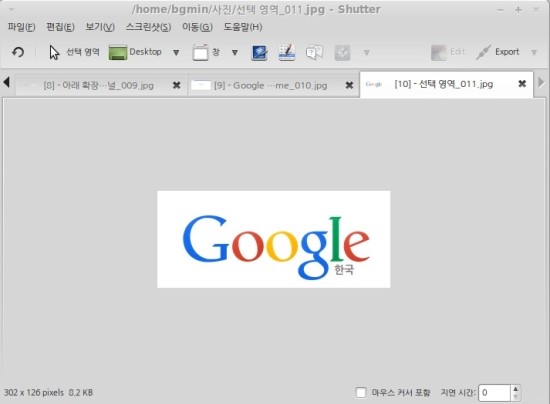Capture a window using the 창 button

(206, 52)
